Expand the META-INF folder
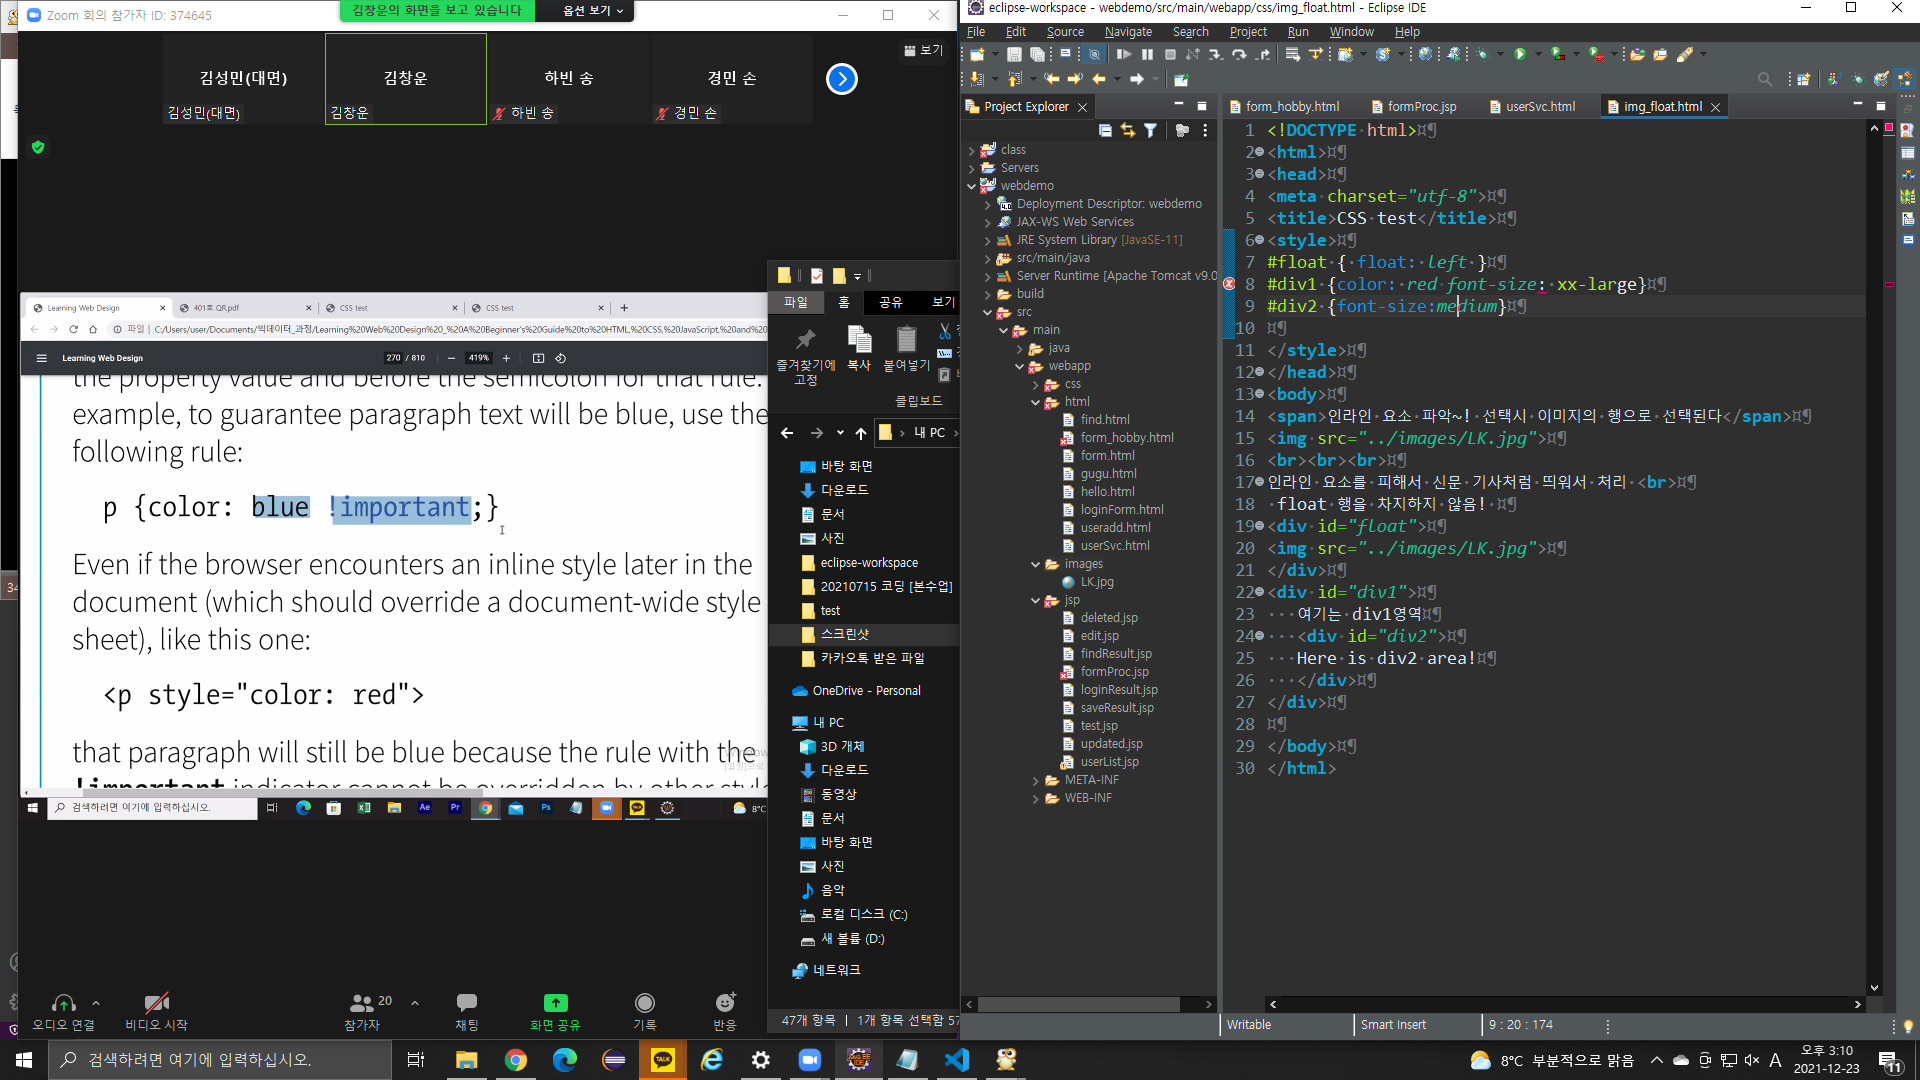1920x1080 pixels. click(x=1036, y=781)
